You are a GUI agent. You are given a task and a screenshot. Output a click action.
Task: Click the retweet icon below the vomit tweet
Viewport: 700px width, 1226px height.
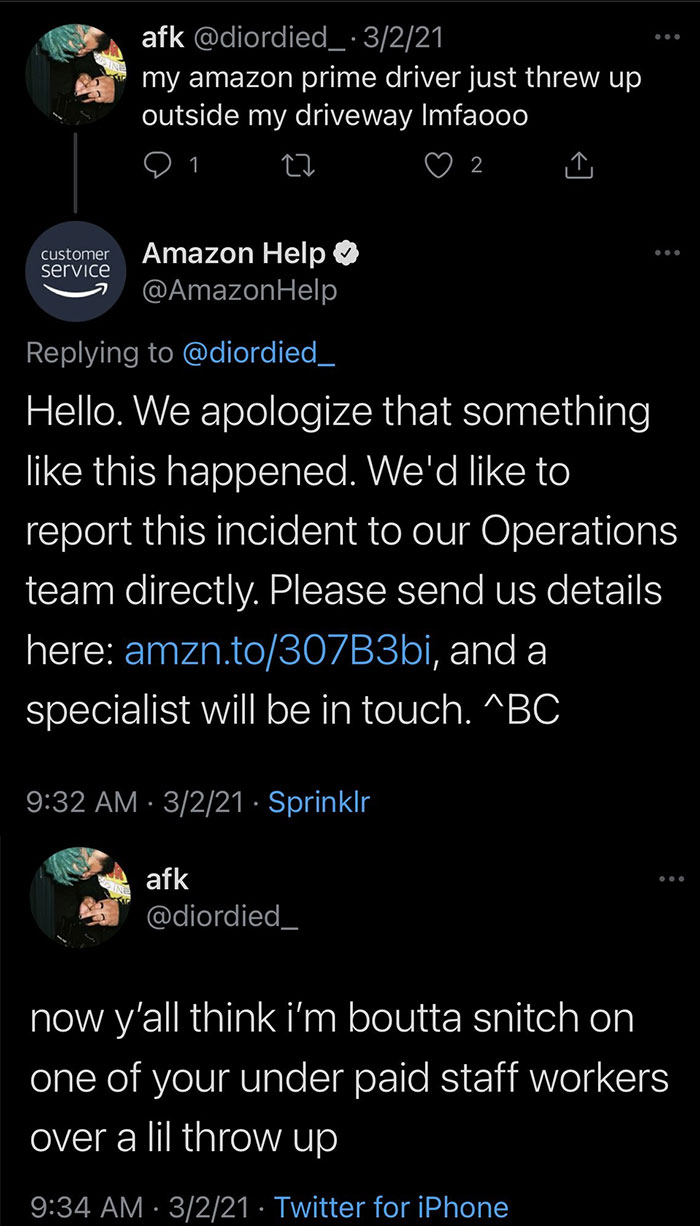pyautogui.click(x=297, y=163)
